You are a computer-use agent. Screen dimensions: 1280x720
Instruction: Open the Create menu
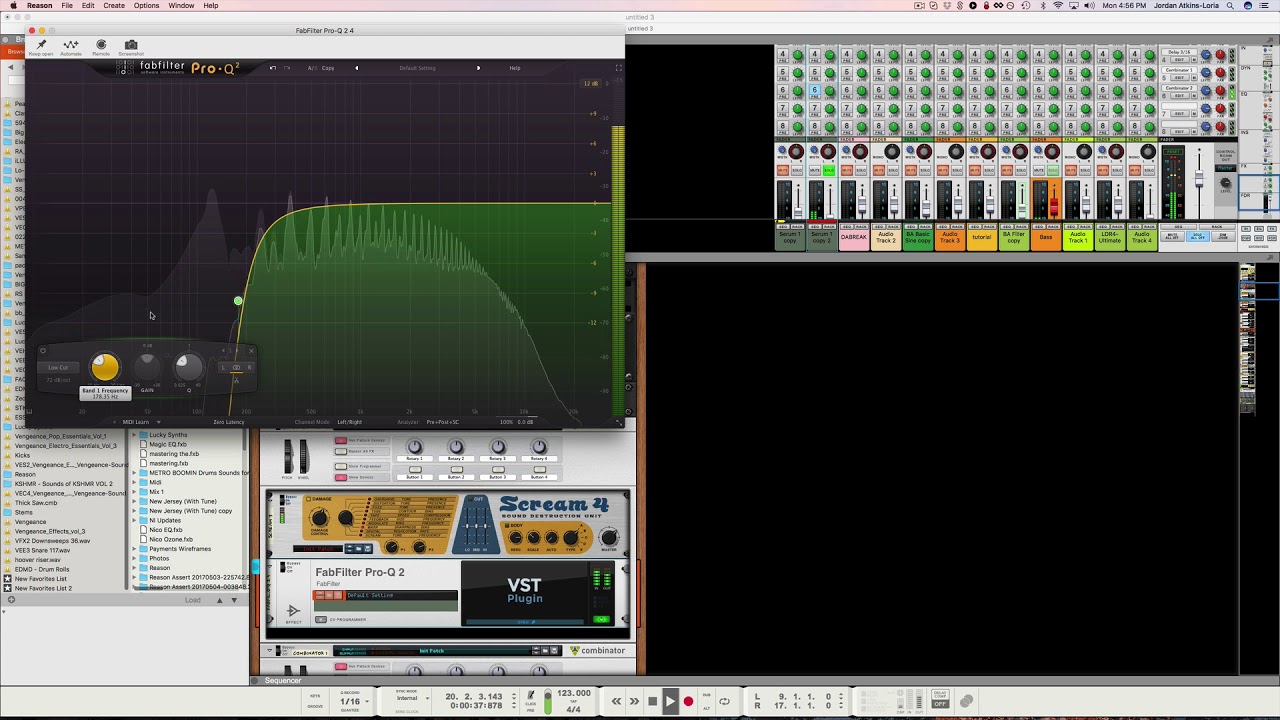tap(114, 6)
